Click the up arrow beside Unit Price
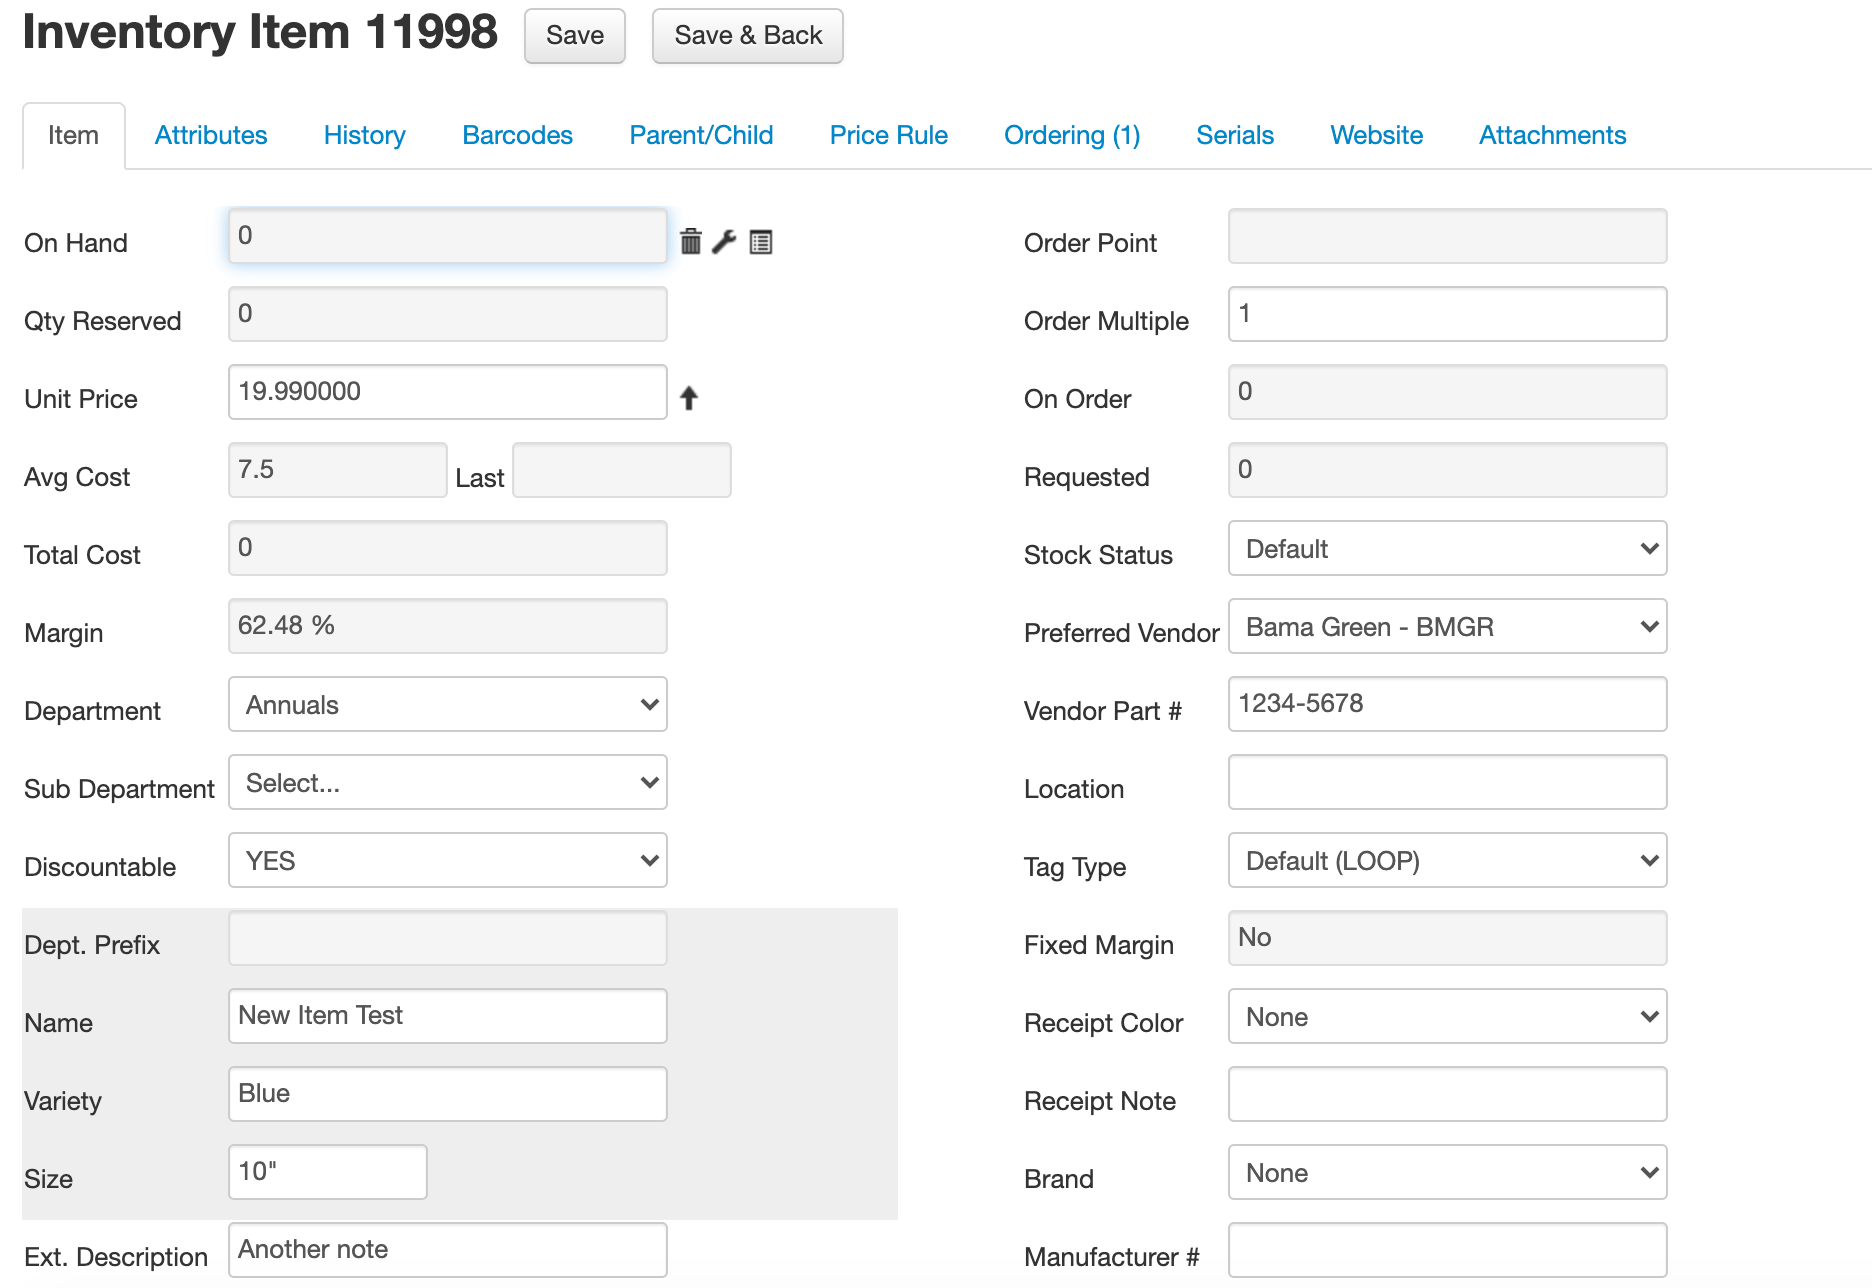The image size is (1872, 1288). point(689,398)
